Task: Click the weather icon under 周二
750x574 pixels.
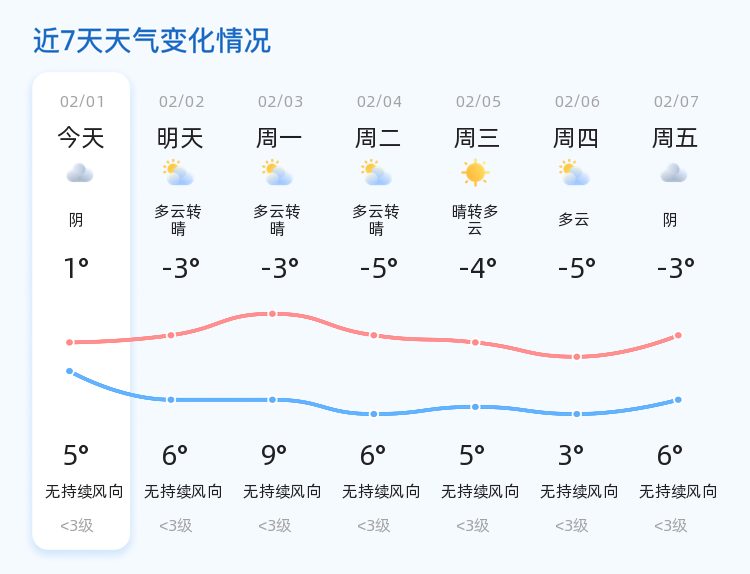Action: click(x=376, y=173)
